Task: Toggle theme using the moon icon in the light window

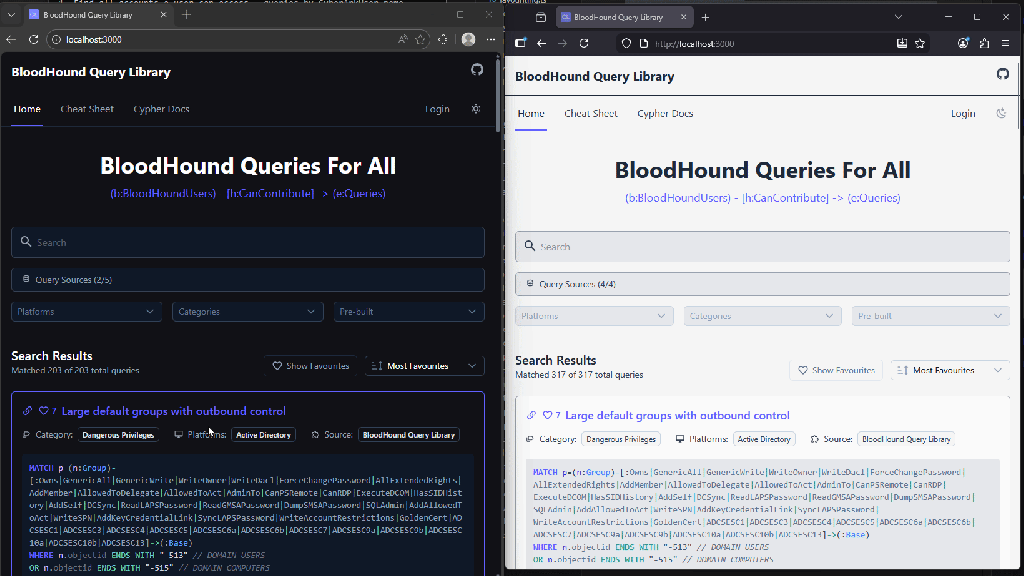Action: pos(1002,113)
